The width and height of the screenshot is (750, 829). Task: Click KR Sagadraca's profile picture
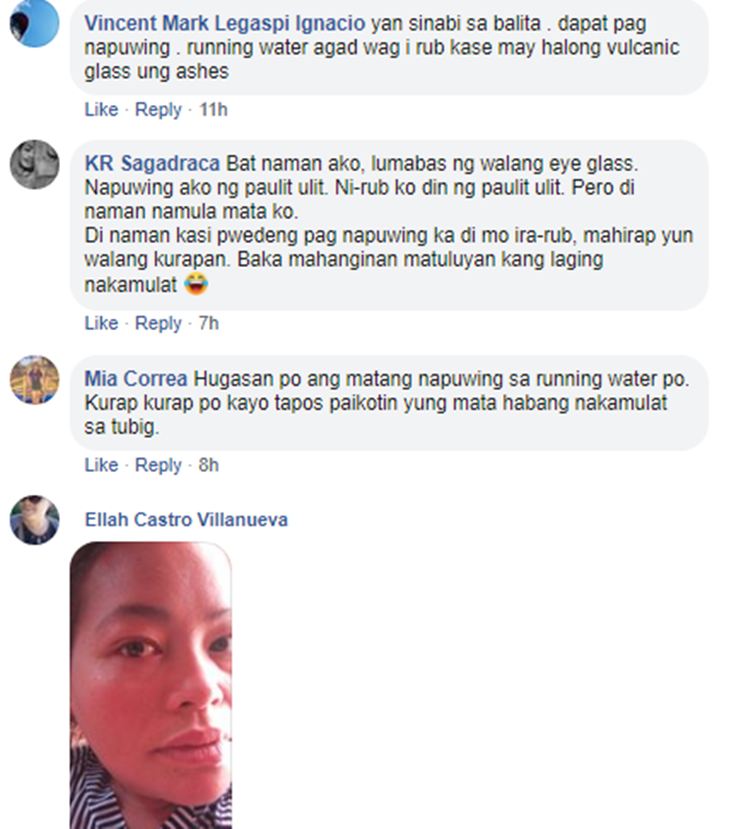point(34,164)
